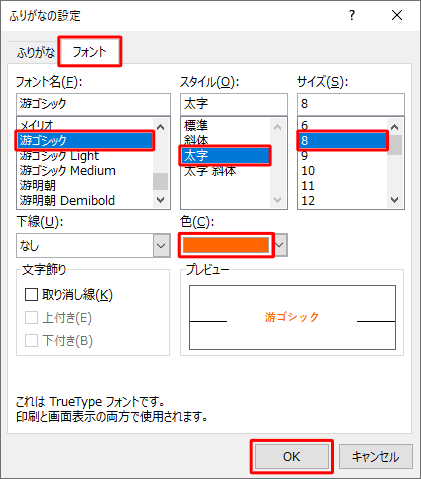Viewport: 421px width, 479px height.
Task: Choose 游ゴシック Light font
Action: point(85,156)
